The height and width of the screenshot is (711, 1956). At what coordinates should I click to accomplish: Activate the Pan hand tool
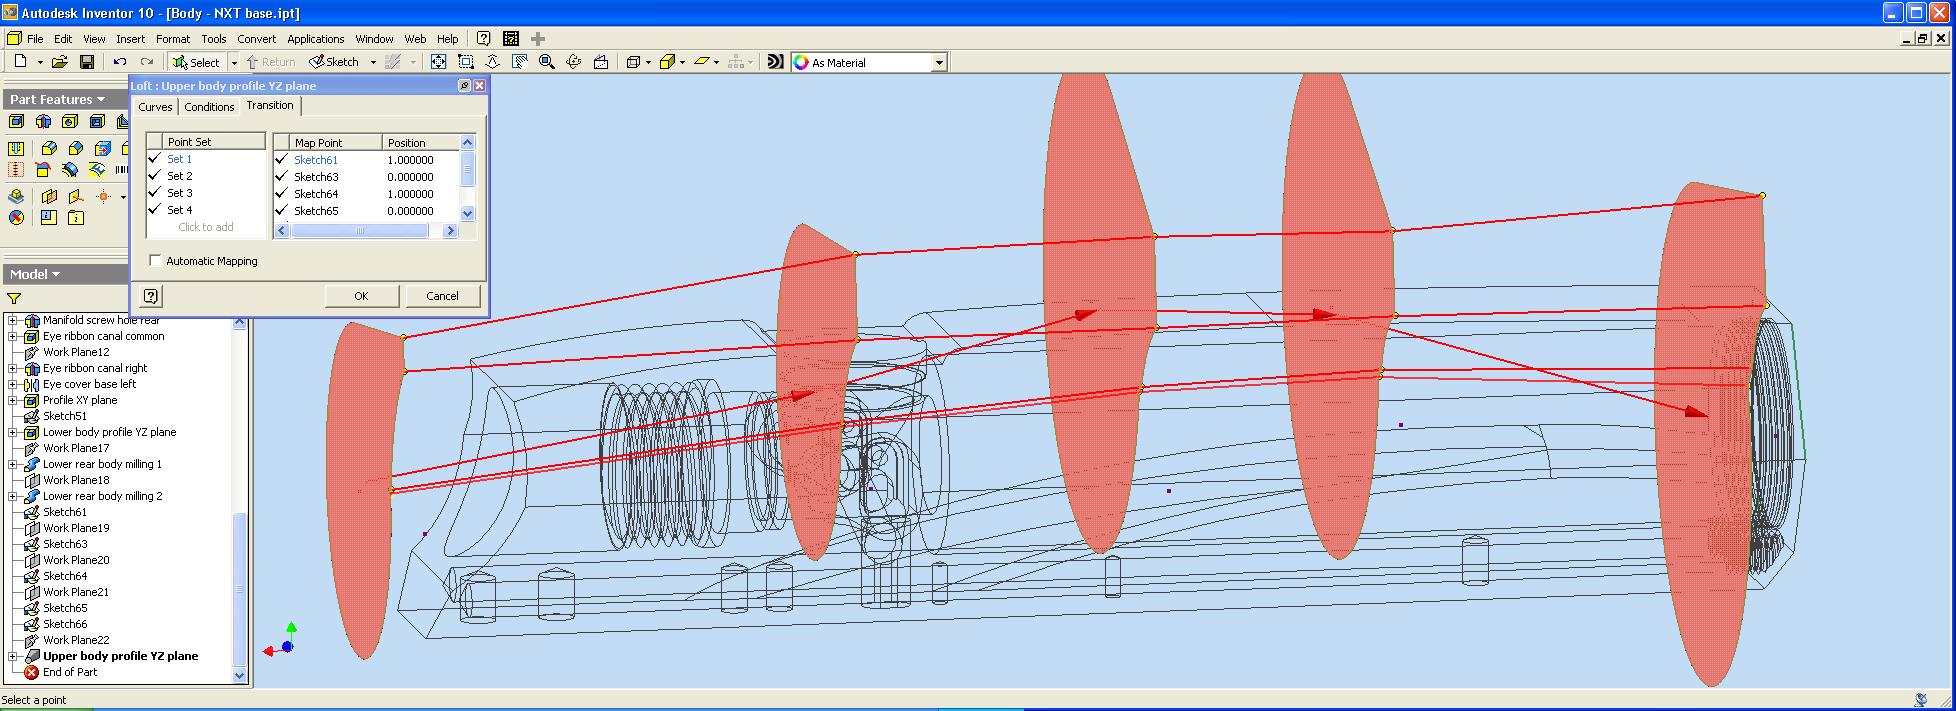pyautogui.click(x=519, y=62)
